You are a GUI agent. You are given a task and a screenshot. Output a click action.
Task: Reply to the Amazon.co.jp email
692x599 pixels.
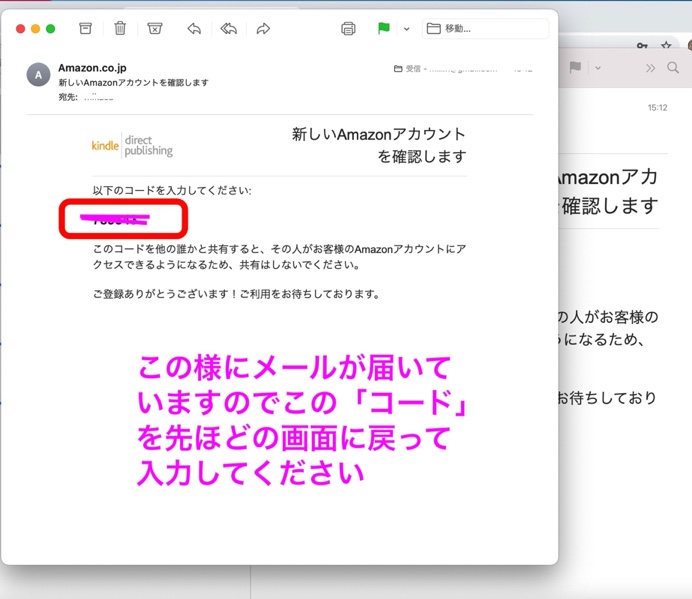[194, 29]
